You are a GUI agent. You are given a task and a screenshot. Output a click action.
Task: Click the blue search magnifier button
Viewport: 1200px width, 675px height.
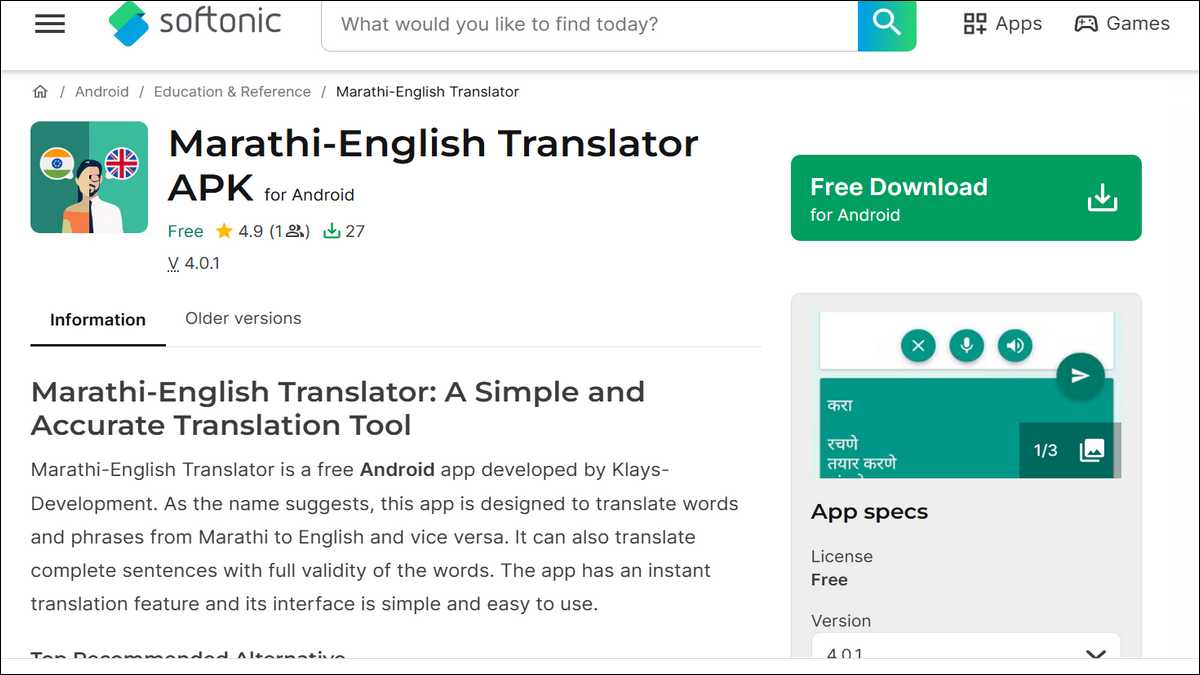887,25
